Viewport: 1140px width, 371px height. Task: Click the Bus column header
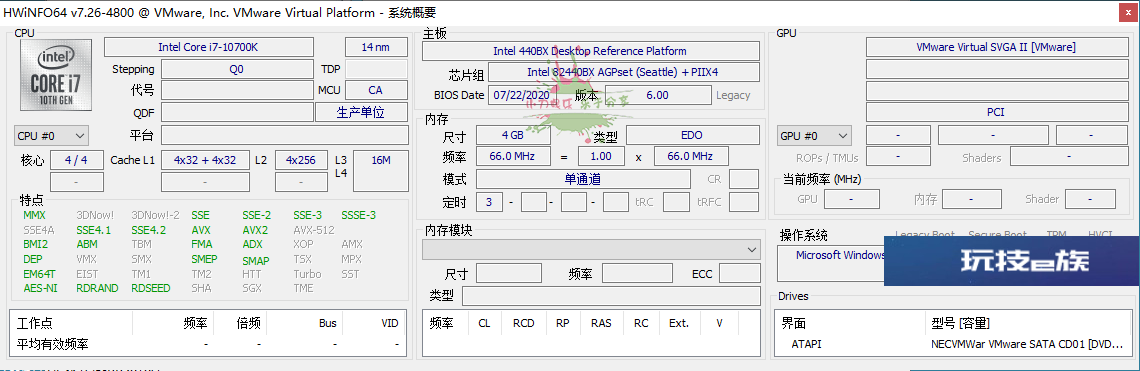(x=328, y=324)
